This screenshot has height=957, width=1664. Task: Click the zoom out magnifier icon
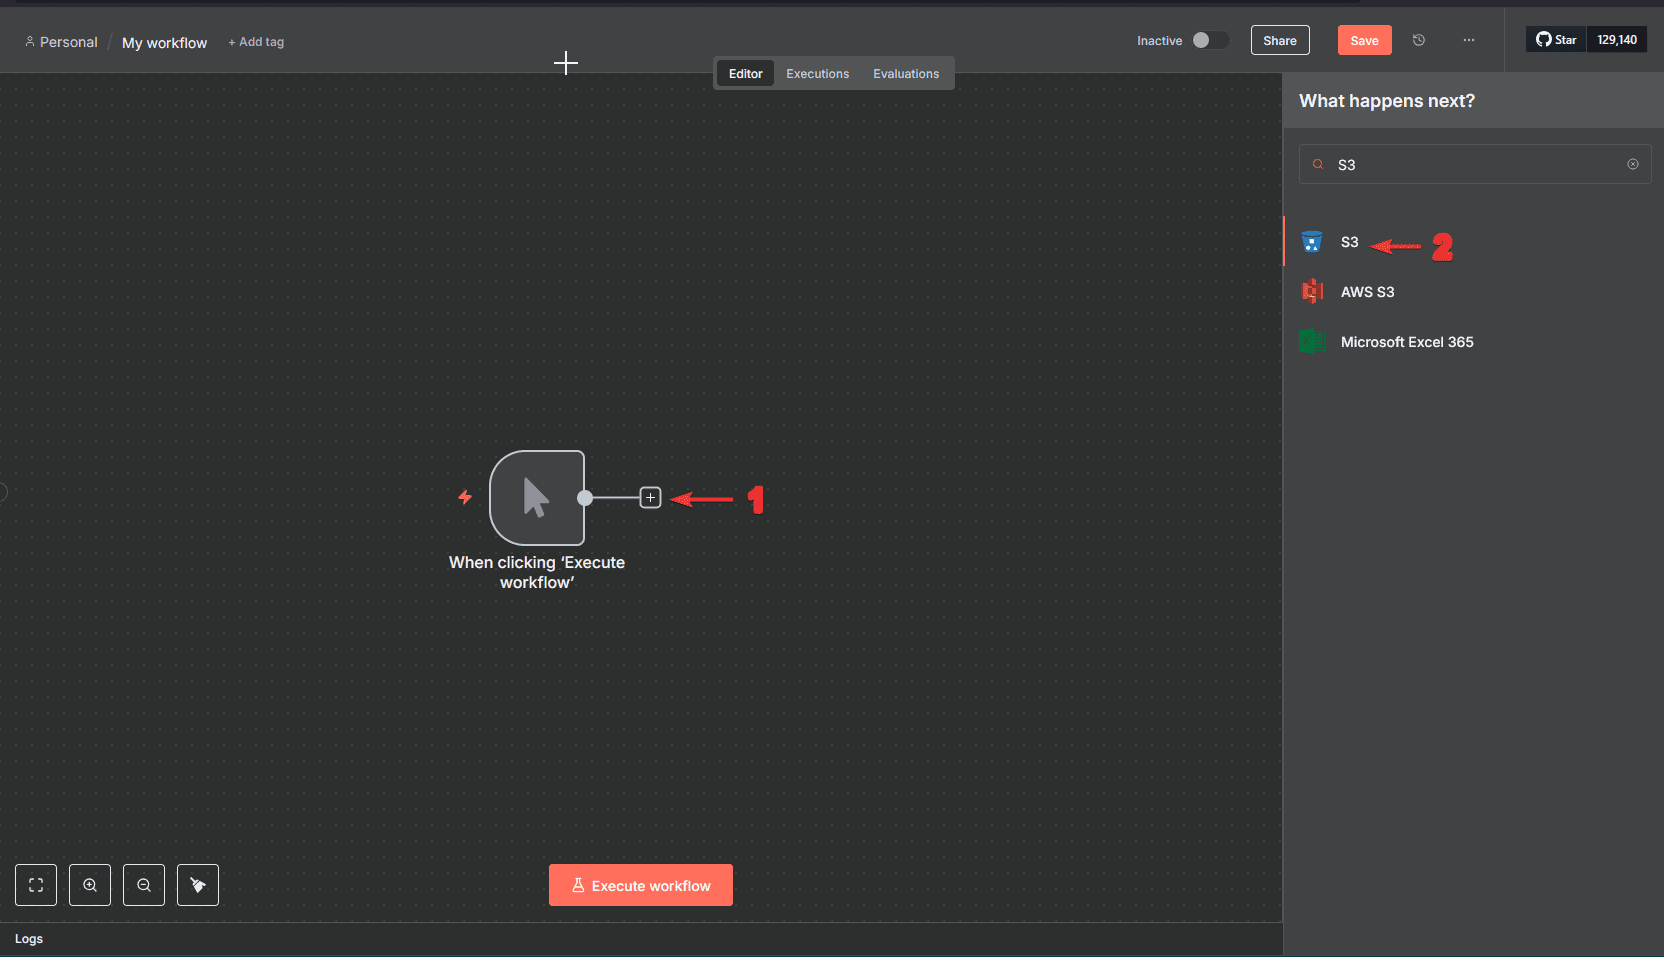(144, 885)
